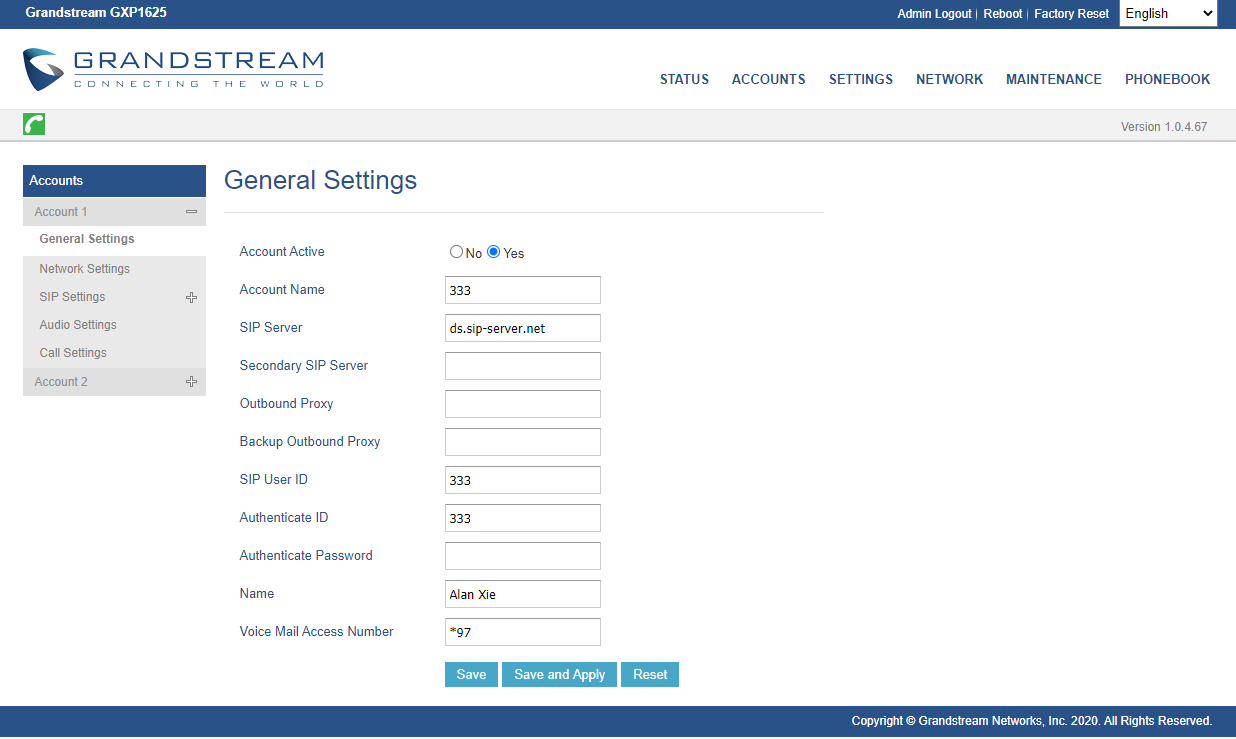The width and height of the screenshot is (1236, 739).
Task: Click the Grandstream logo
Action: [173, 69]
